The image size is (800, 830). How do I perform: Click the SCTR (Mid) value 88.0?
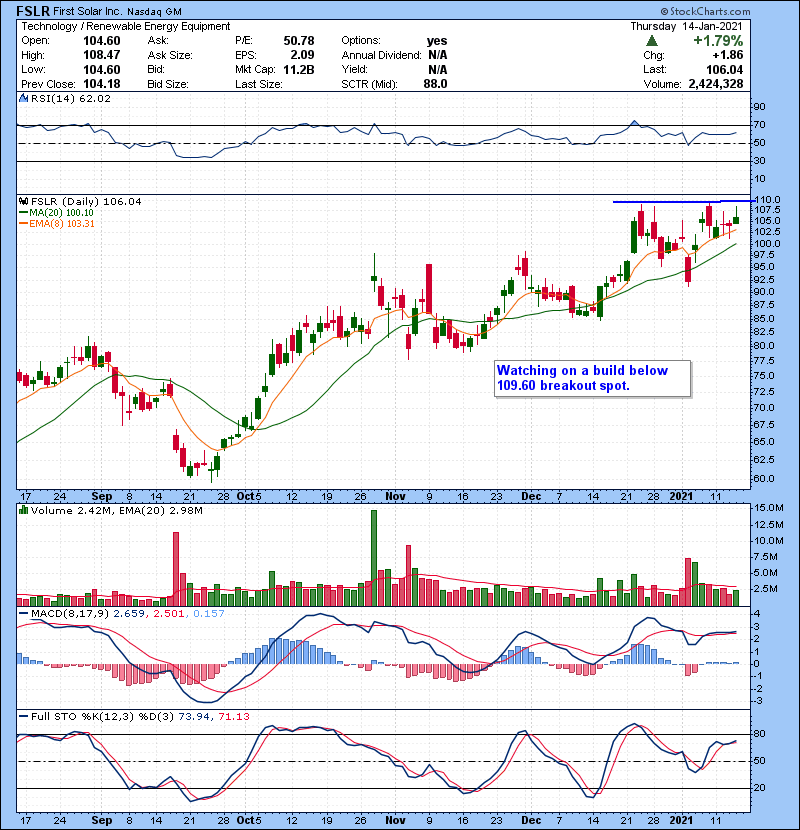[435, 84]
